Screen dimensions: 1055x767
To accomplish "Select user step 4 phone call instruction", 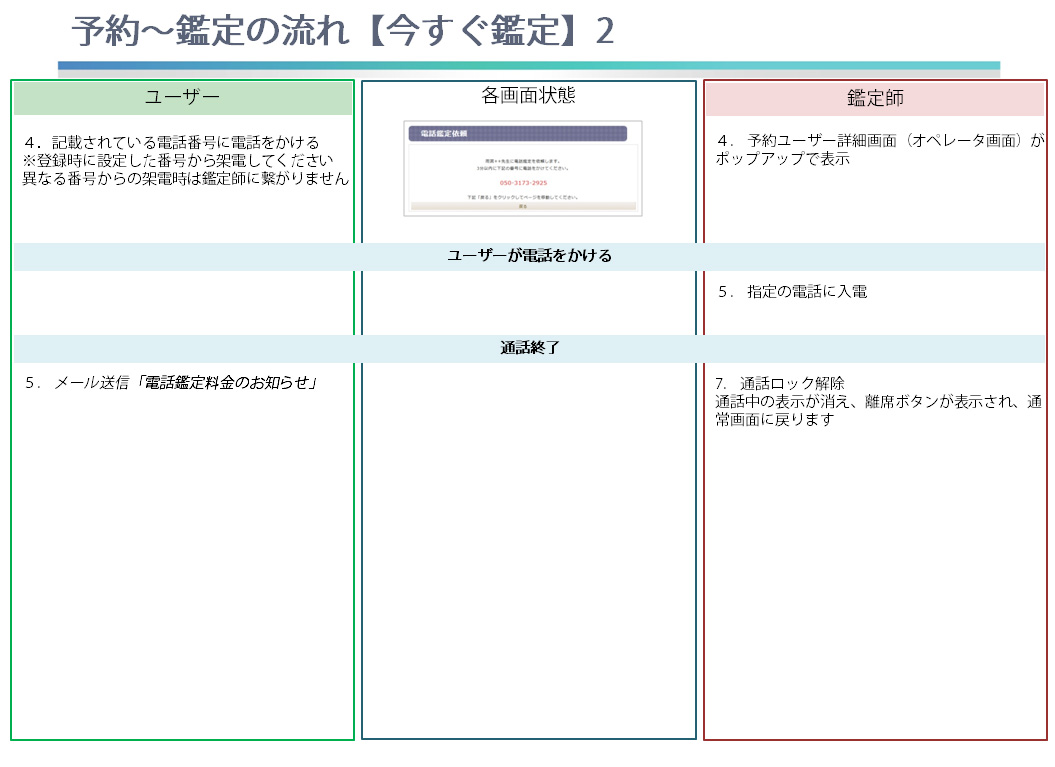I will [x=171, y=143].
